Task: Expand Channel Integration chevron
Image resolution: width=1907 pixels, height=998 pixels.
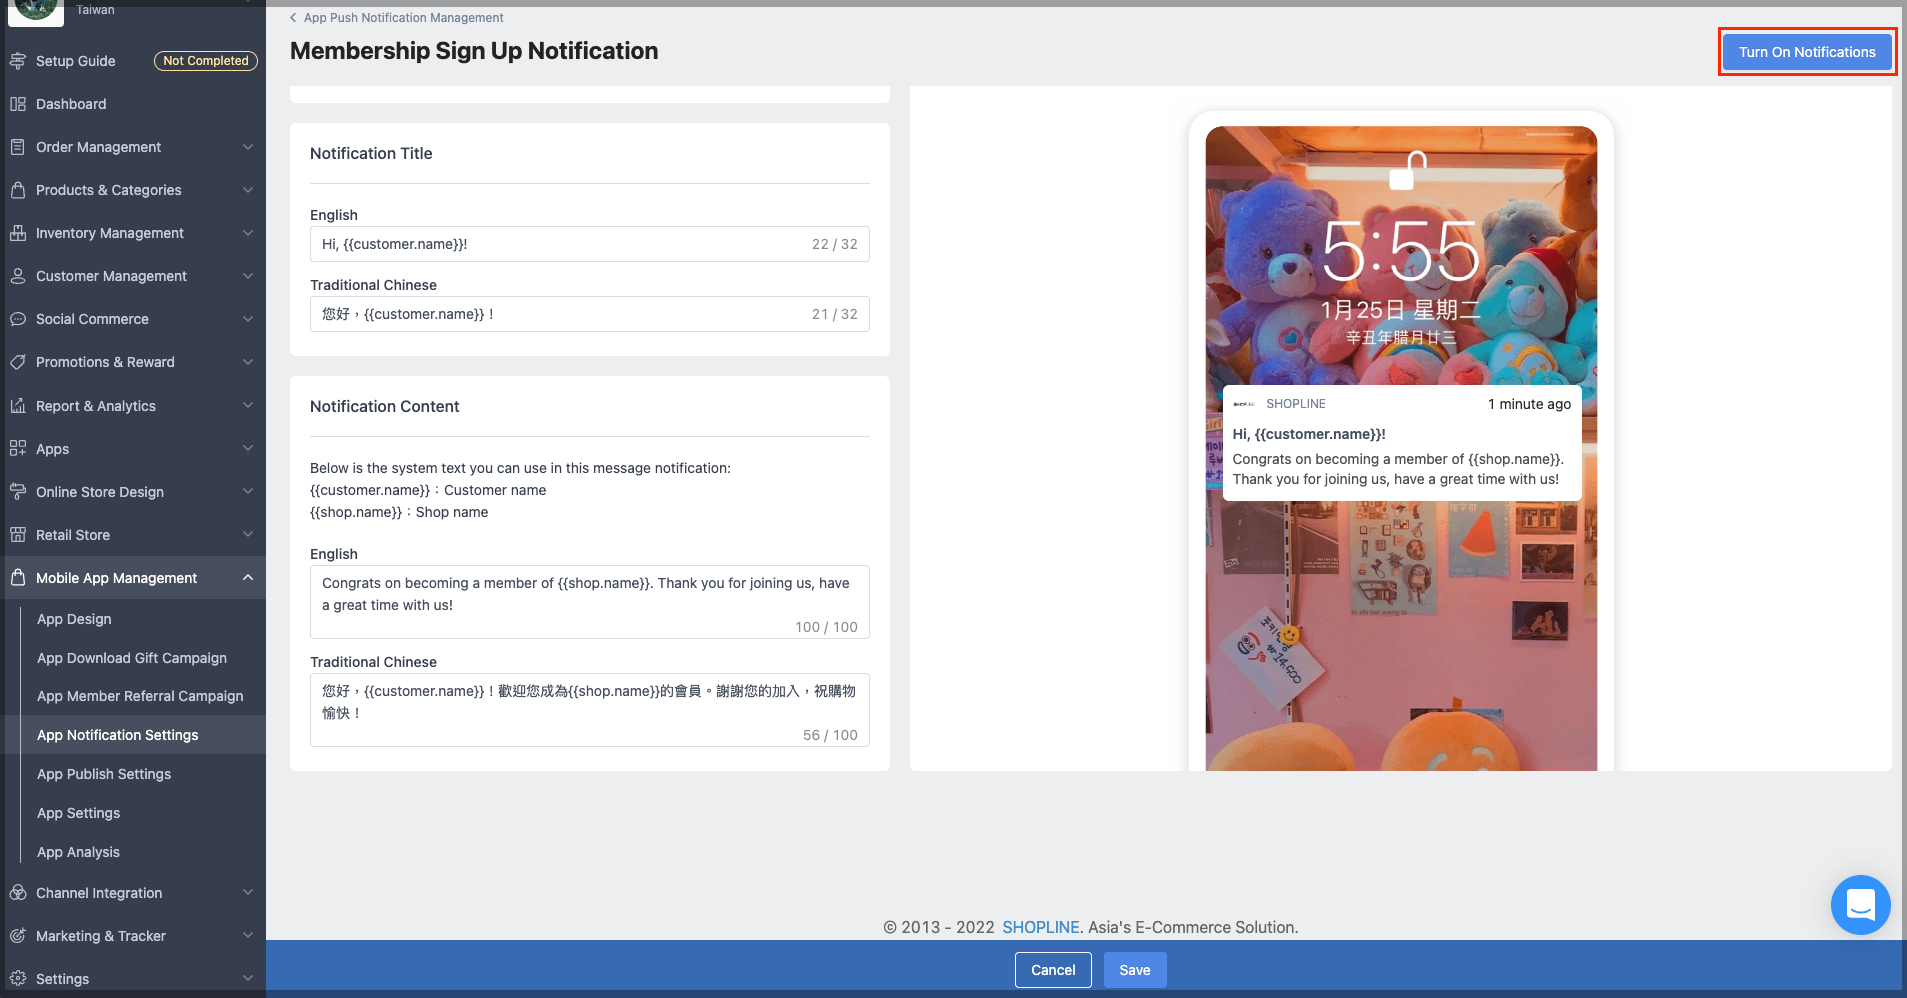Action: (x=248, y=893)
